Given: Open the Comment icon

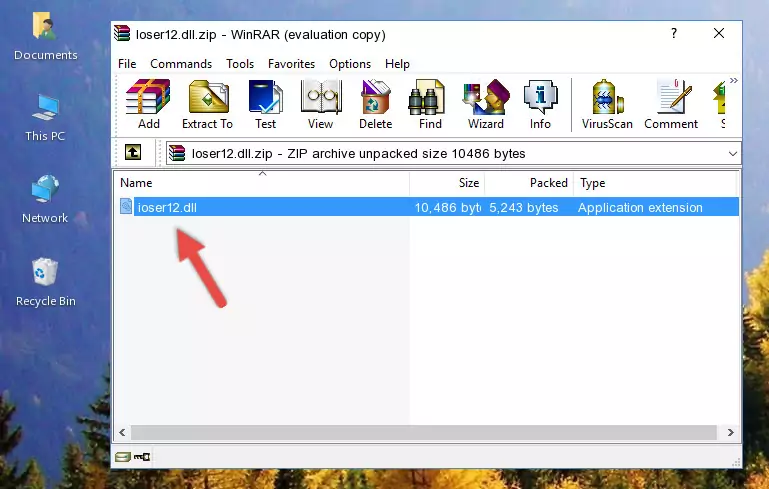Looking at the screenshot, I should 671,104.
